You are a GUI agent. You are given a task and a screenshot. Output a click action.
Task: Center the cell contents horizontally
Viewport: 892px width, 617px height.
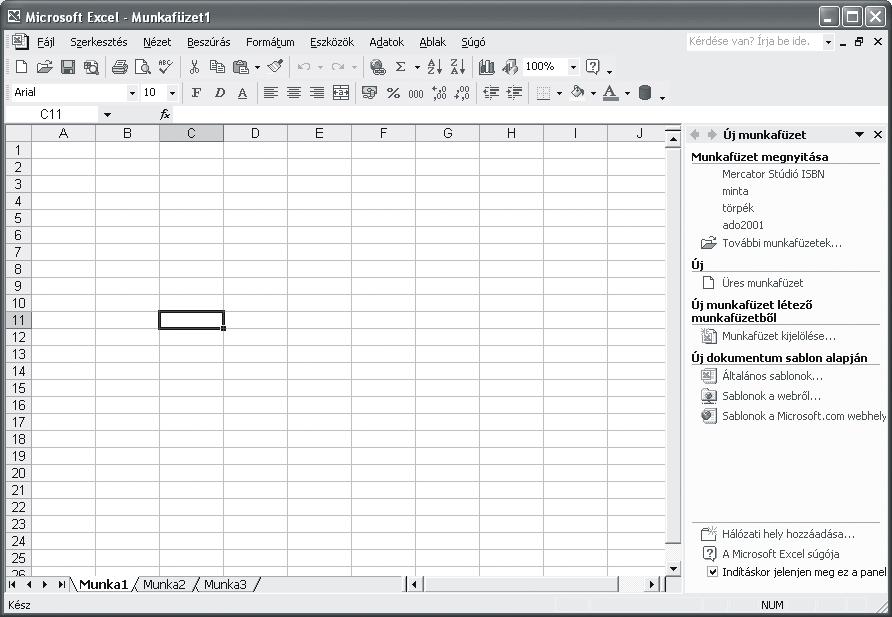point(294,93)
